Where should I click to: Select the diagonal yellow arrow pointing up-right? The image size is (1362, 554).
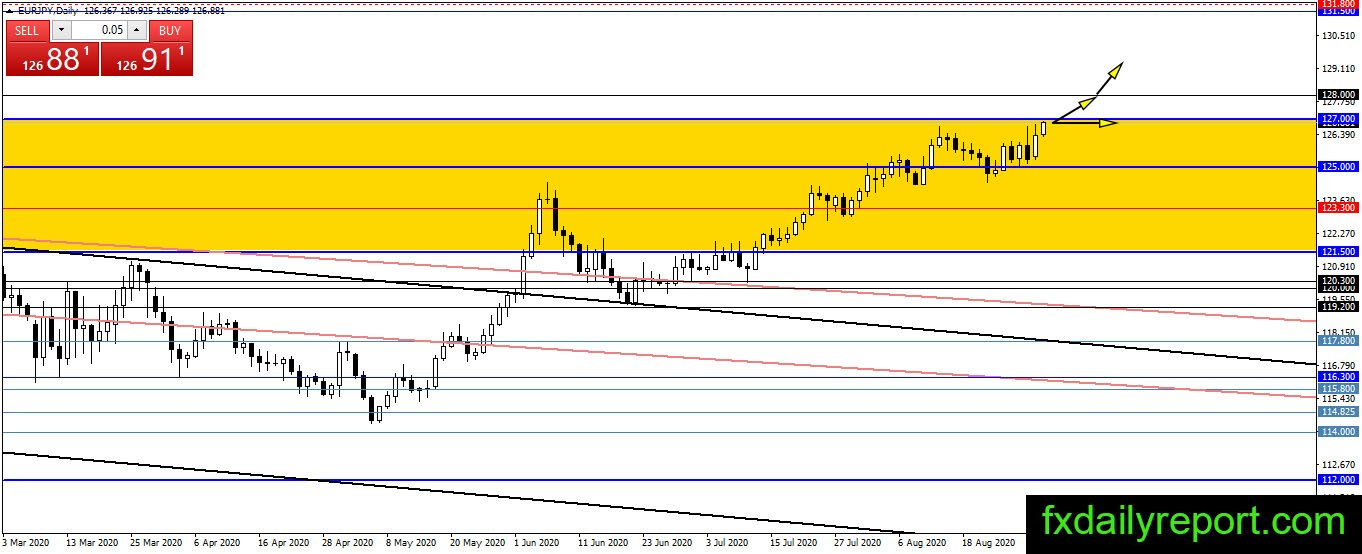[x=1088, y=92]
